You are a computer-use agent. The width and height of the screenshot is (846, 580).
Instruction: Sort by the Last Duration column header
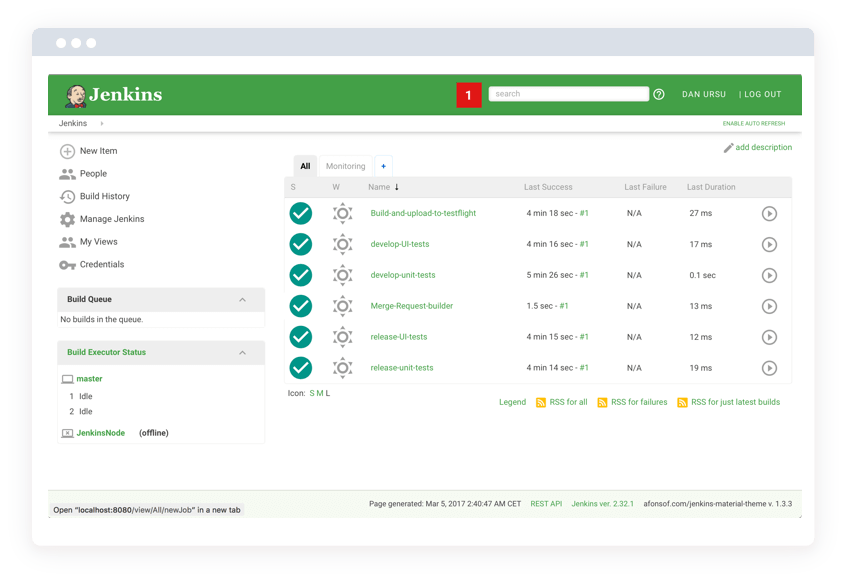pos(711,187)
